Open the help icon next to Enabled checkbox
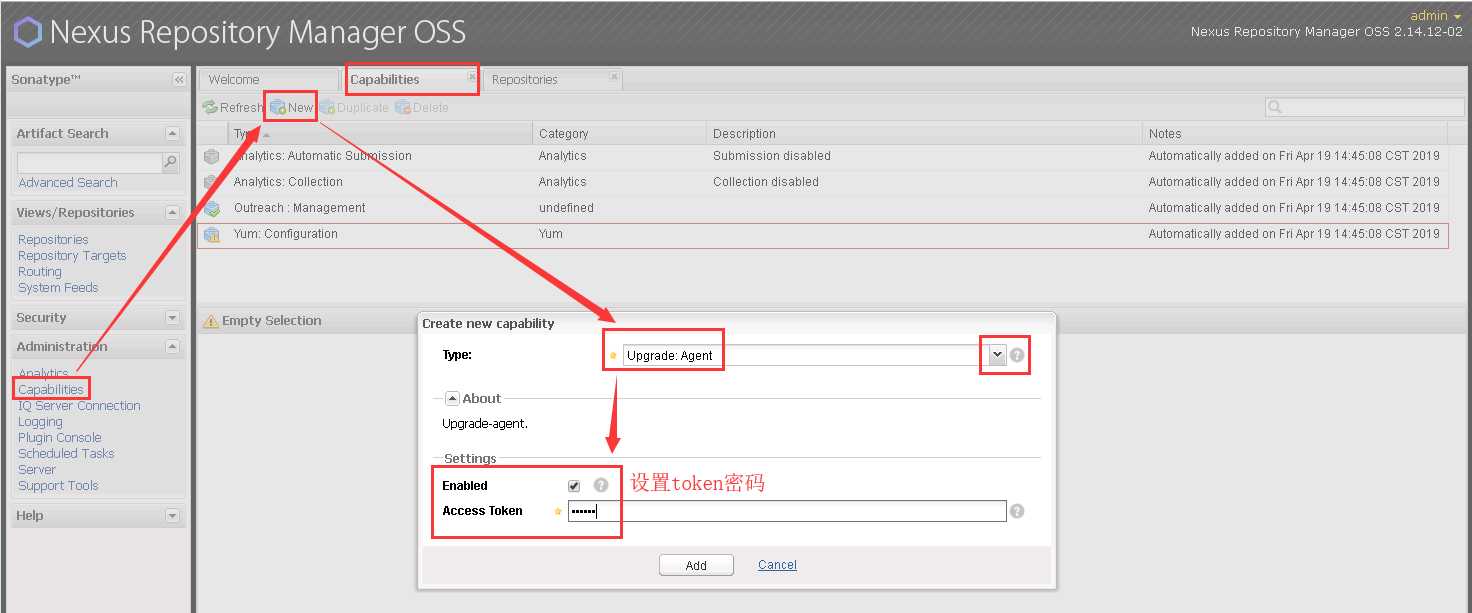 (x=601, y=485)
